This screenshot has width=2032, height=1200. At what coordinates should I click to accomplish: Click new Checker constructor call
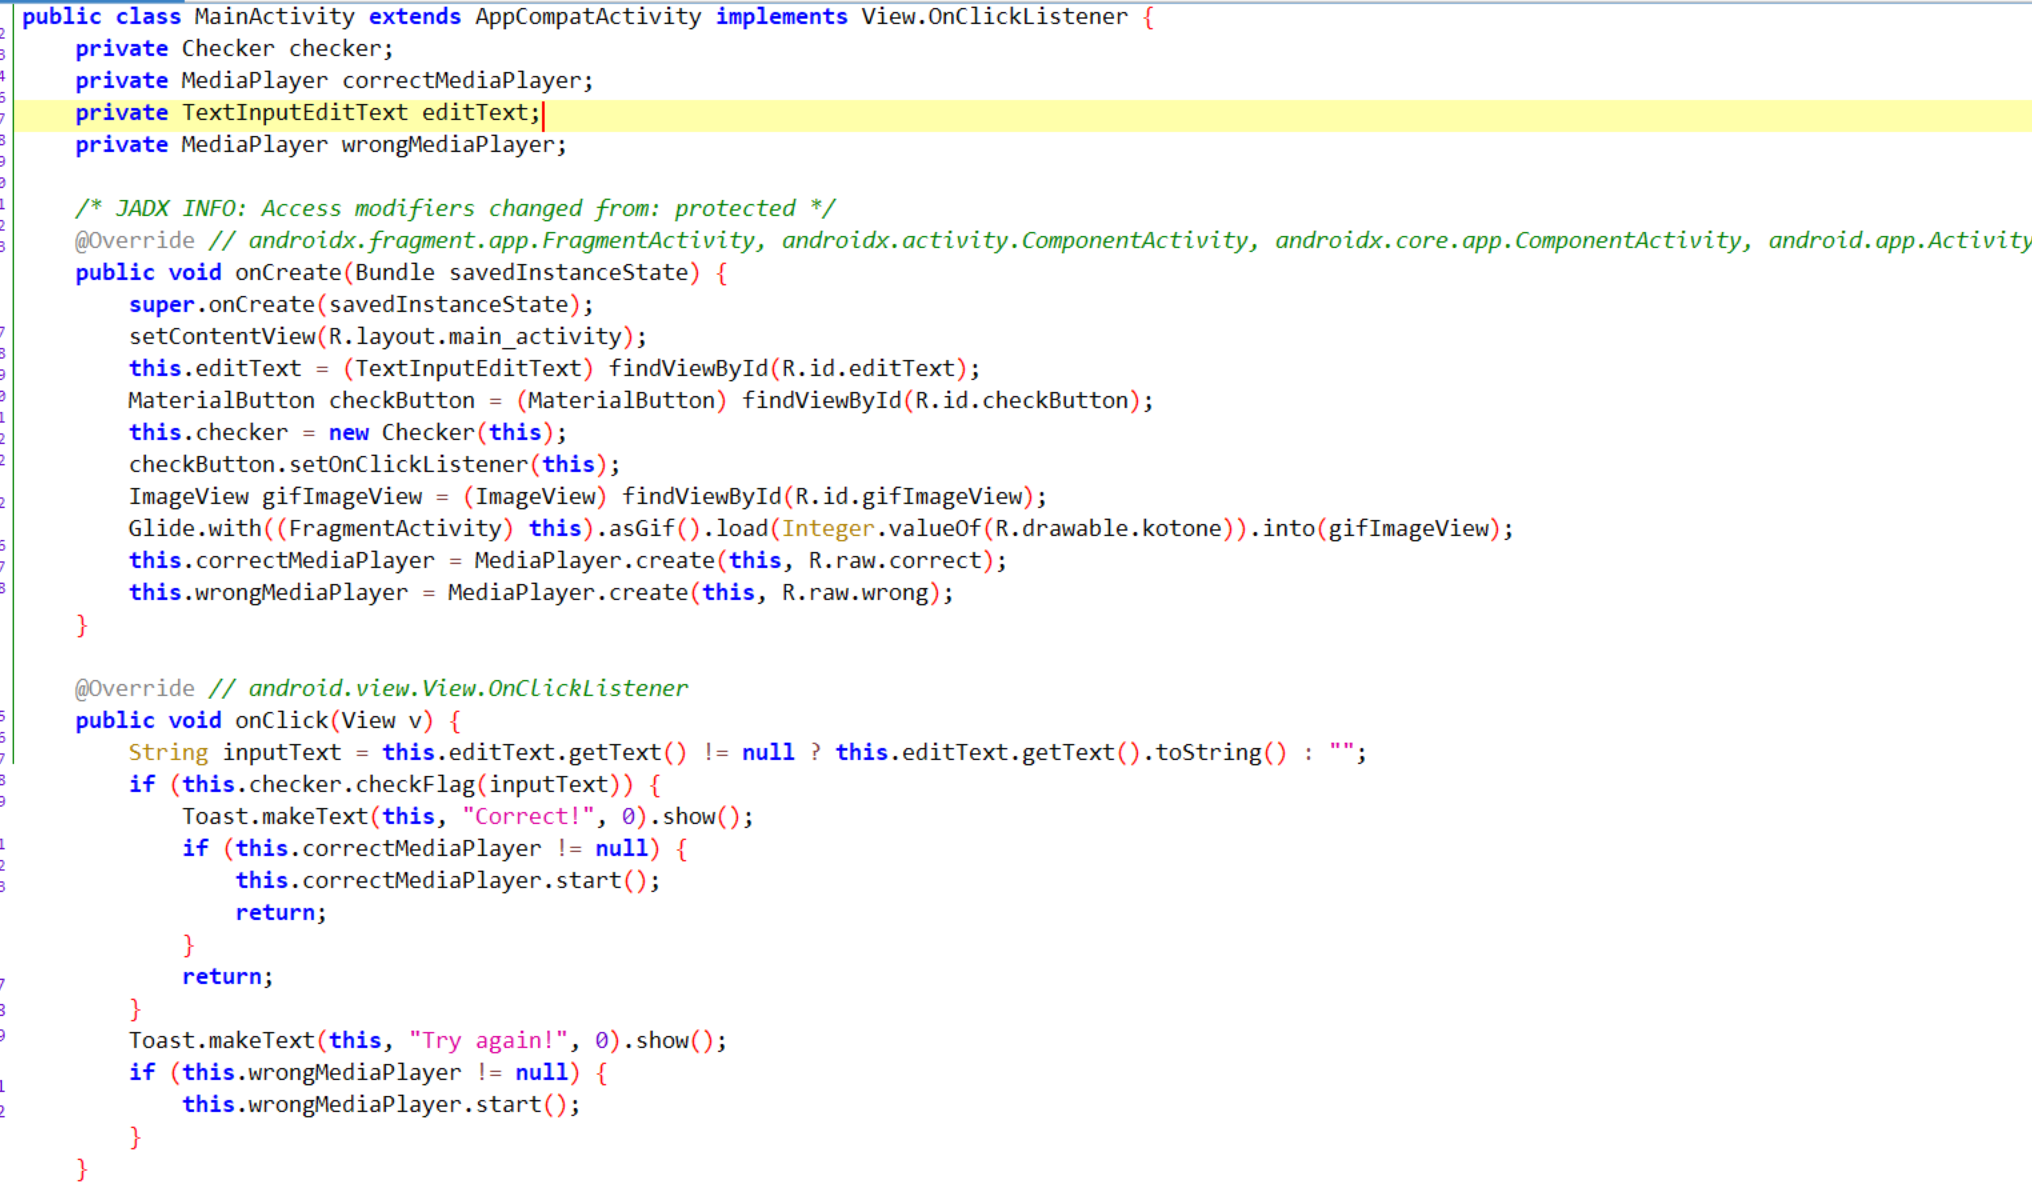(x=427, y=433)
